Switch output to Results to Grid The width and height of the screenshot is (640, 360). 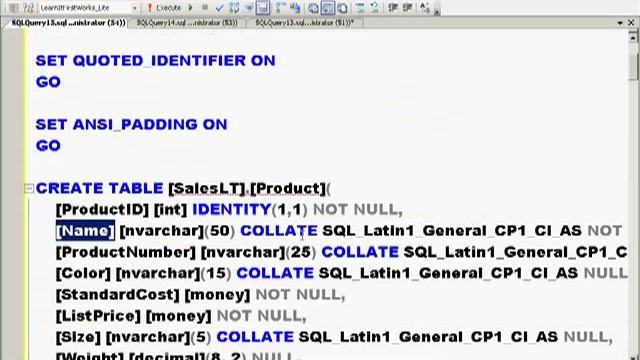pyautogui.click(x=328, y=7)
